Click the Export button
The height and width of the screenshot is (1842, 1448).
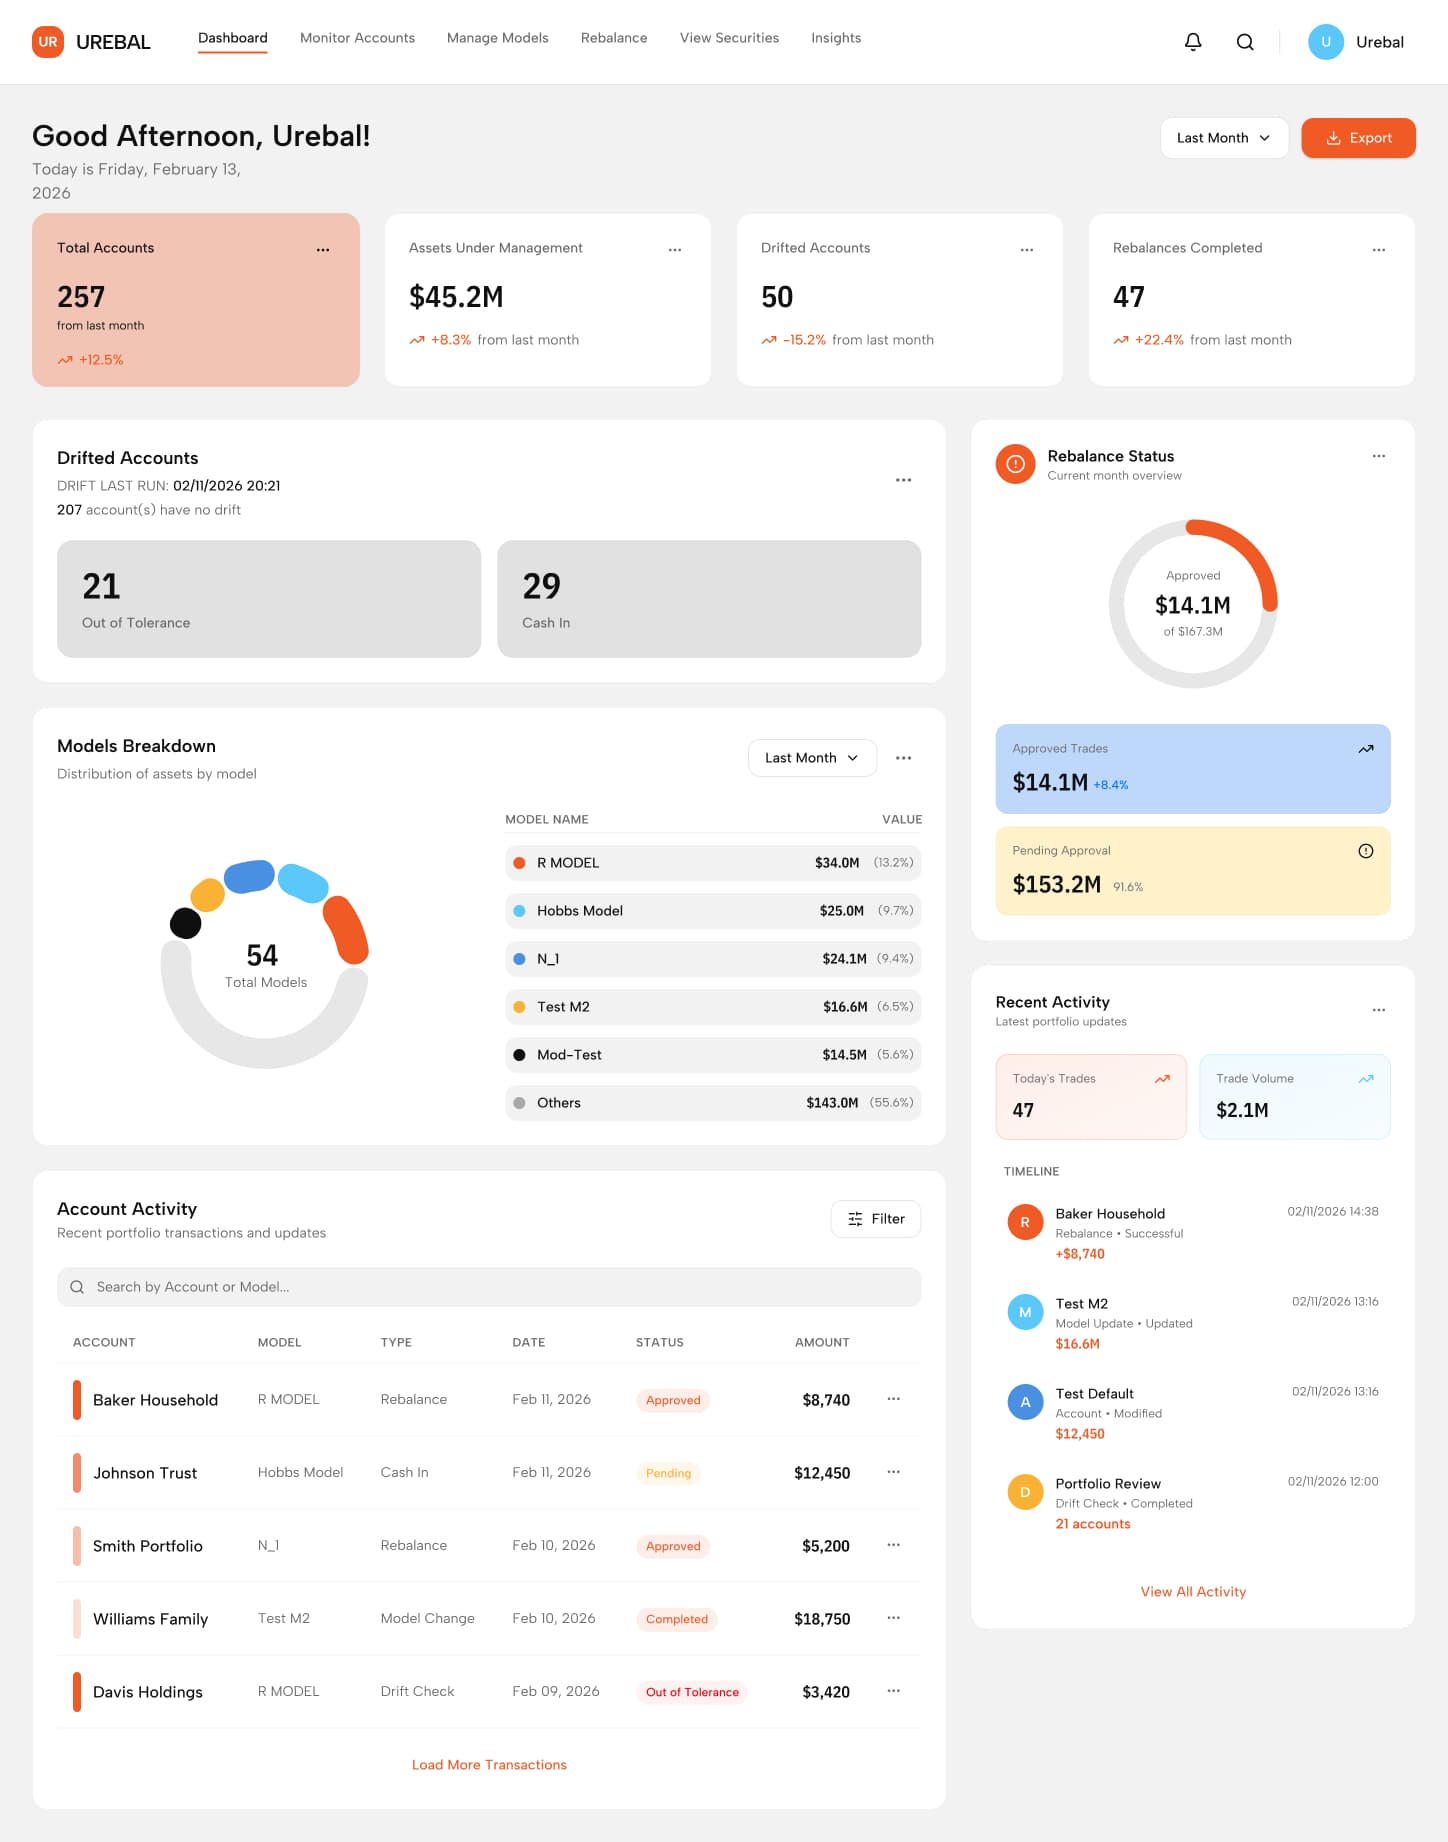coord(1358,138)
